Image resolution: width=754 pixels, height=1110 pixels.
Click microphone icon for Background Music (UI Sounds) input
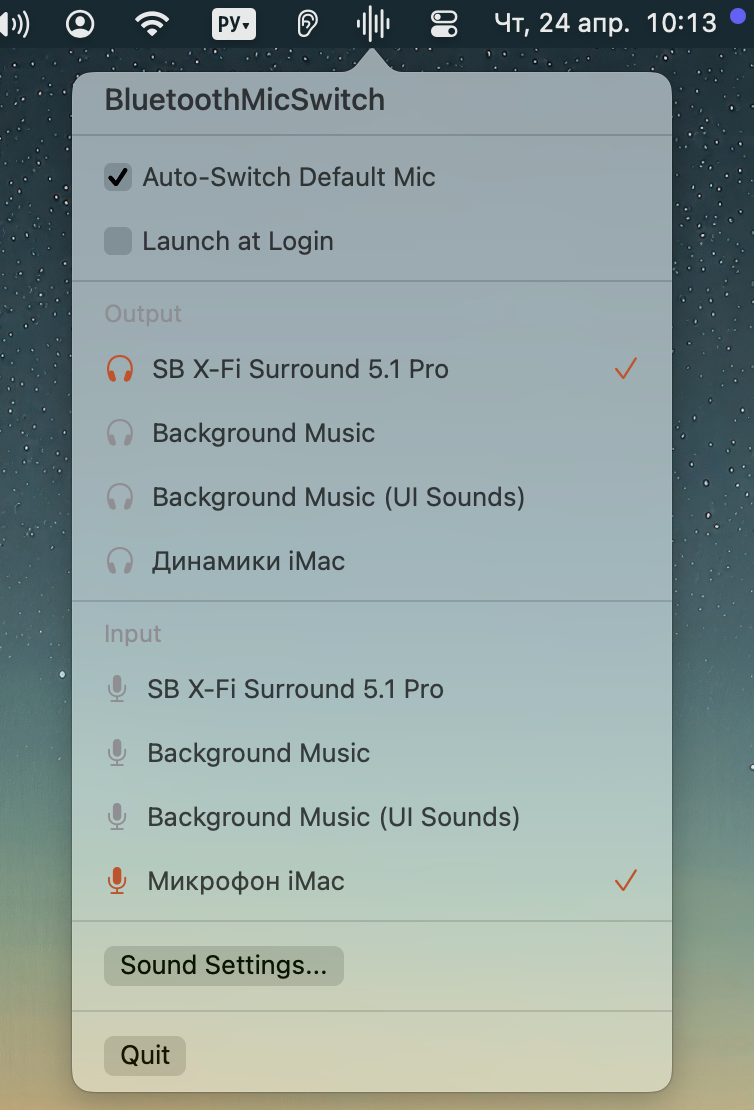point(117,817)
